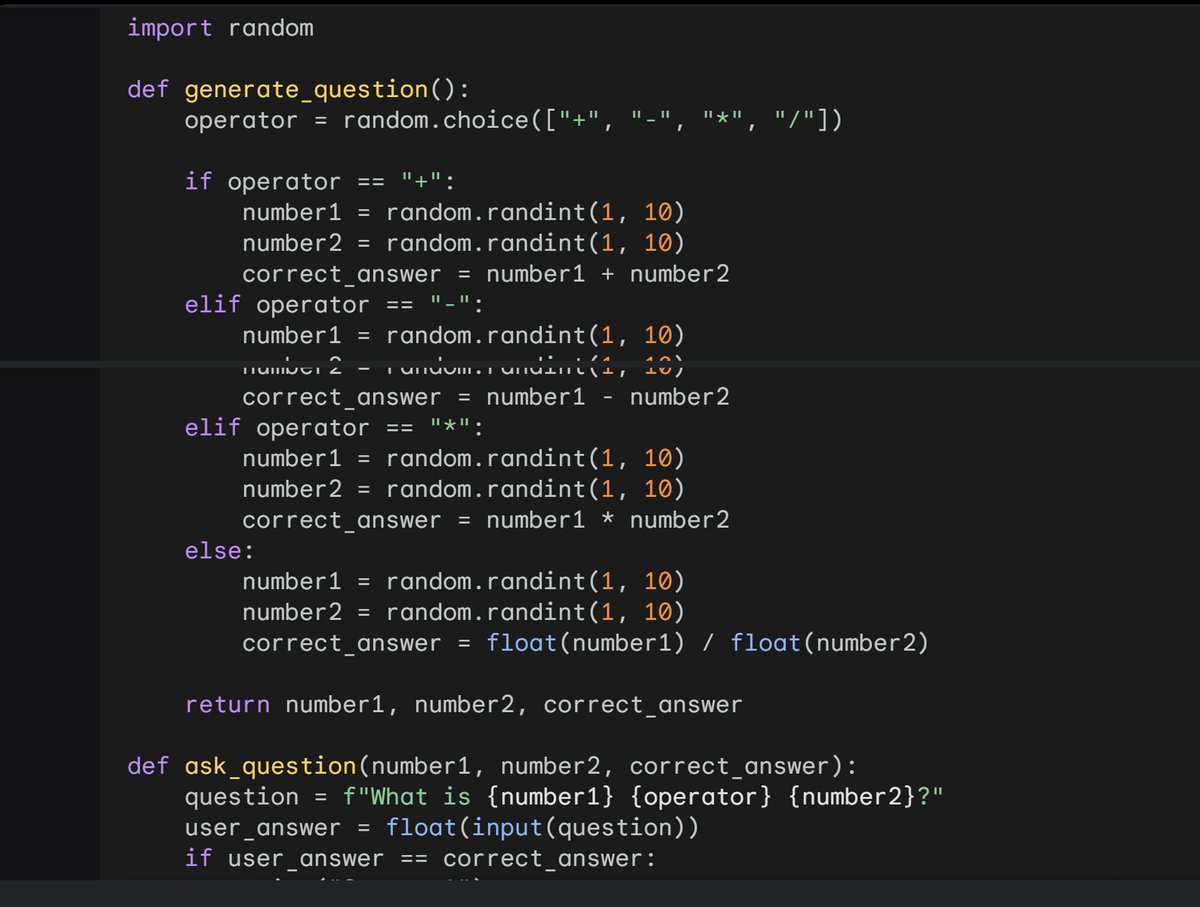Click the final if comparing user_answer
The image size is (1200, 907).
196,858
